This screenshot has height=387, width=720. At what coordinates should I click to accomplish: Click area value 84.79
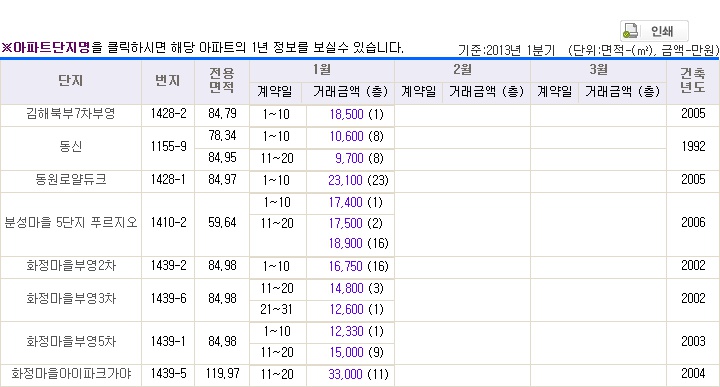pyautogui.click(x=222, y=114)
